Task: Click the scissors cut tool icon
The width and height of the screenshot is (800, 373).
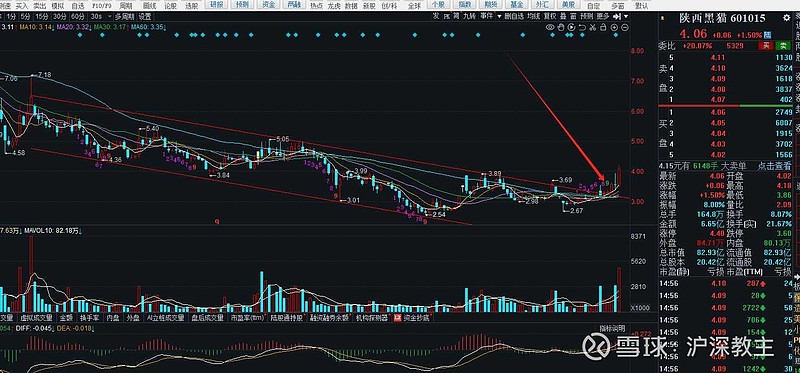Action: tap(593, 27)
